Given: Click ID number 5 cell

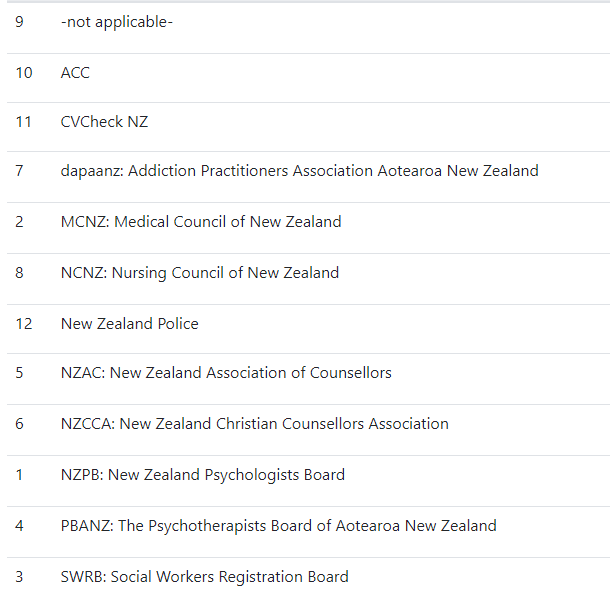Looking at the screenshot, I should [19, 373].
